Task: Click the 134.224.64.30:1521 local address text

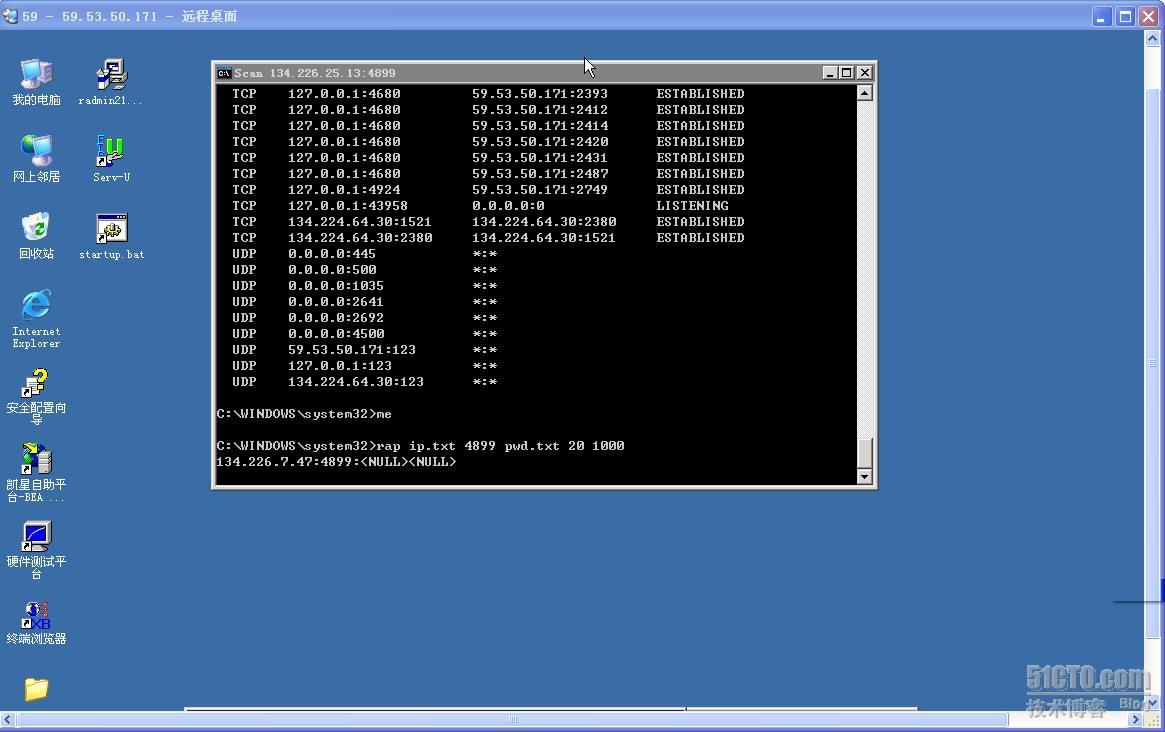Action: (360, 221)
